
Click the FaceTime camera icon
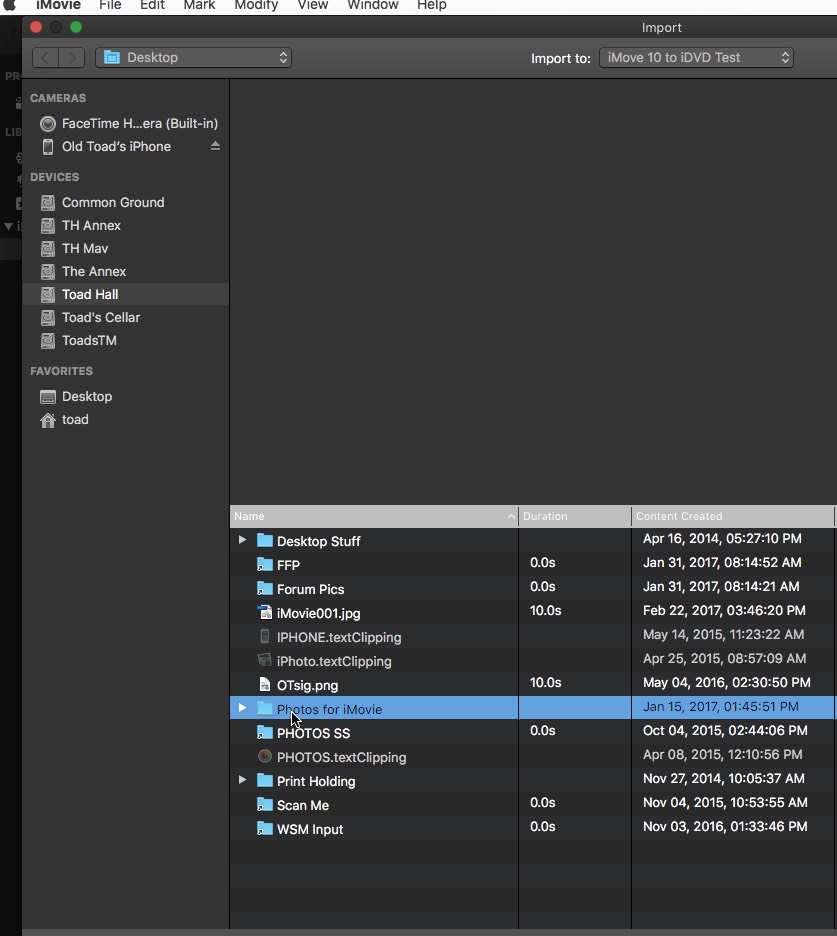tap(48, 124)
